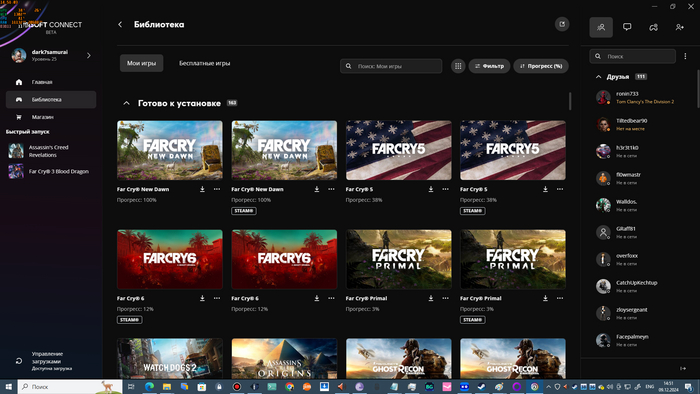Switch library to grid view icon

coord(458,66)
